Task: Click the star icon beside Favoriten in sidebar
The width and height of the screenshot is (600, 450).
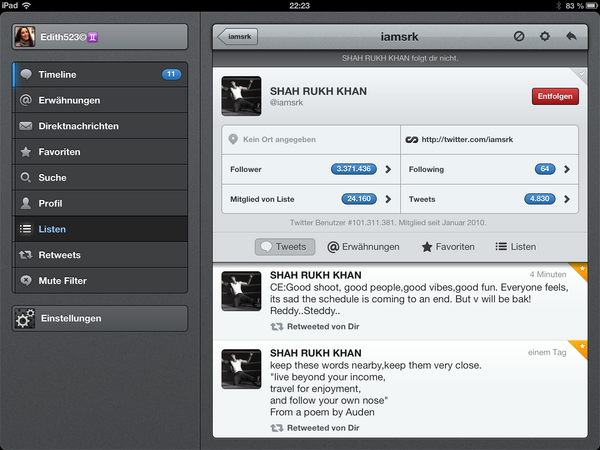Action: (26, 152)
